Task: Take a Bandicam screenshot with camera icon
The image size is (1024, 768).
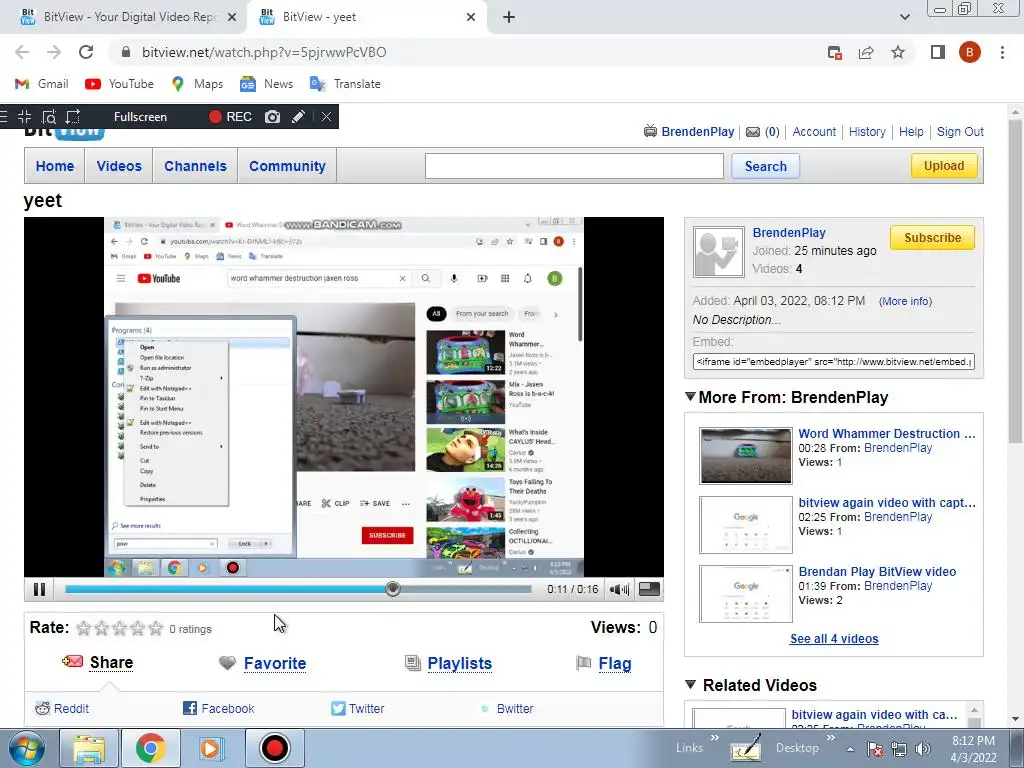Action: click(272, 117)
